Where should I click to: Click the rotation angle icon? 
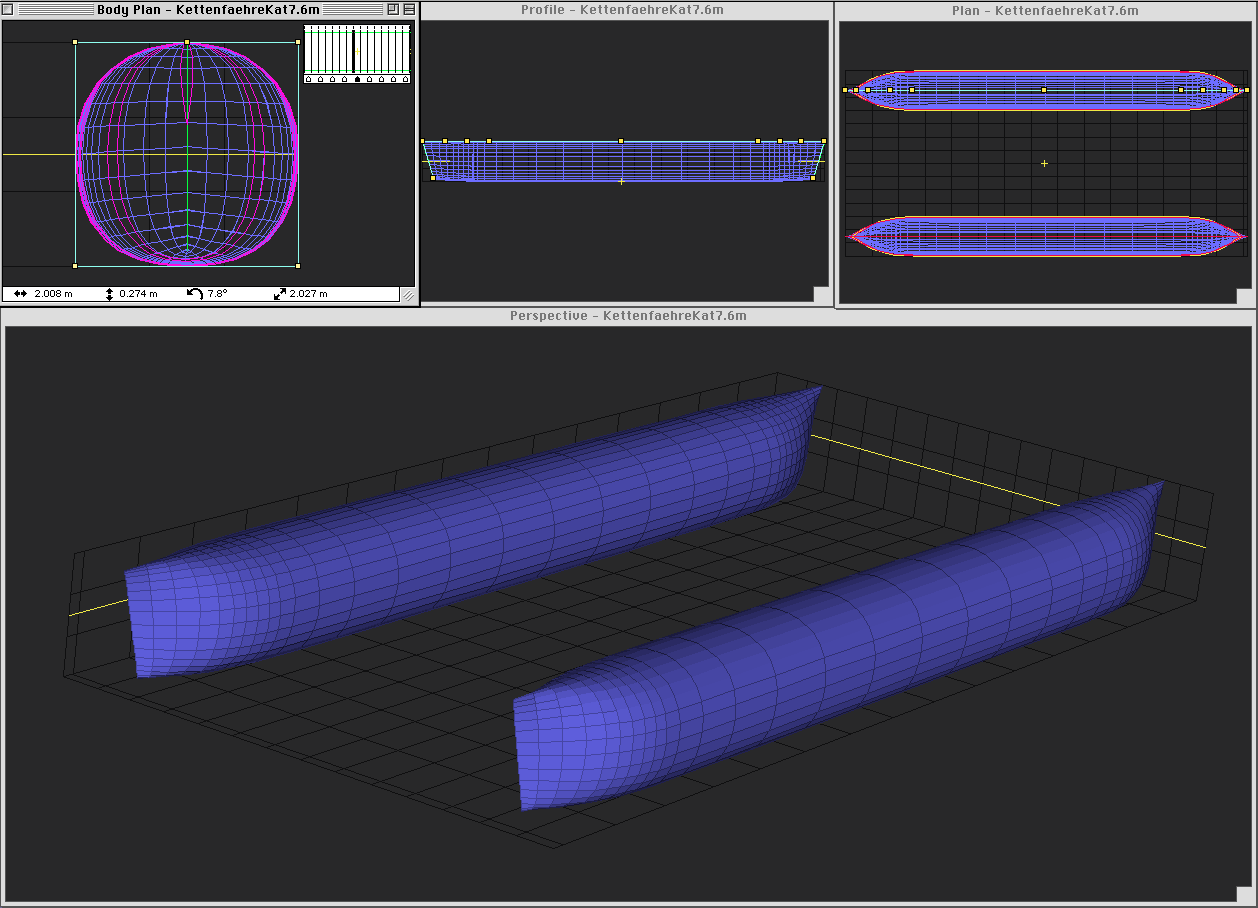point(195,294)
